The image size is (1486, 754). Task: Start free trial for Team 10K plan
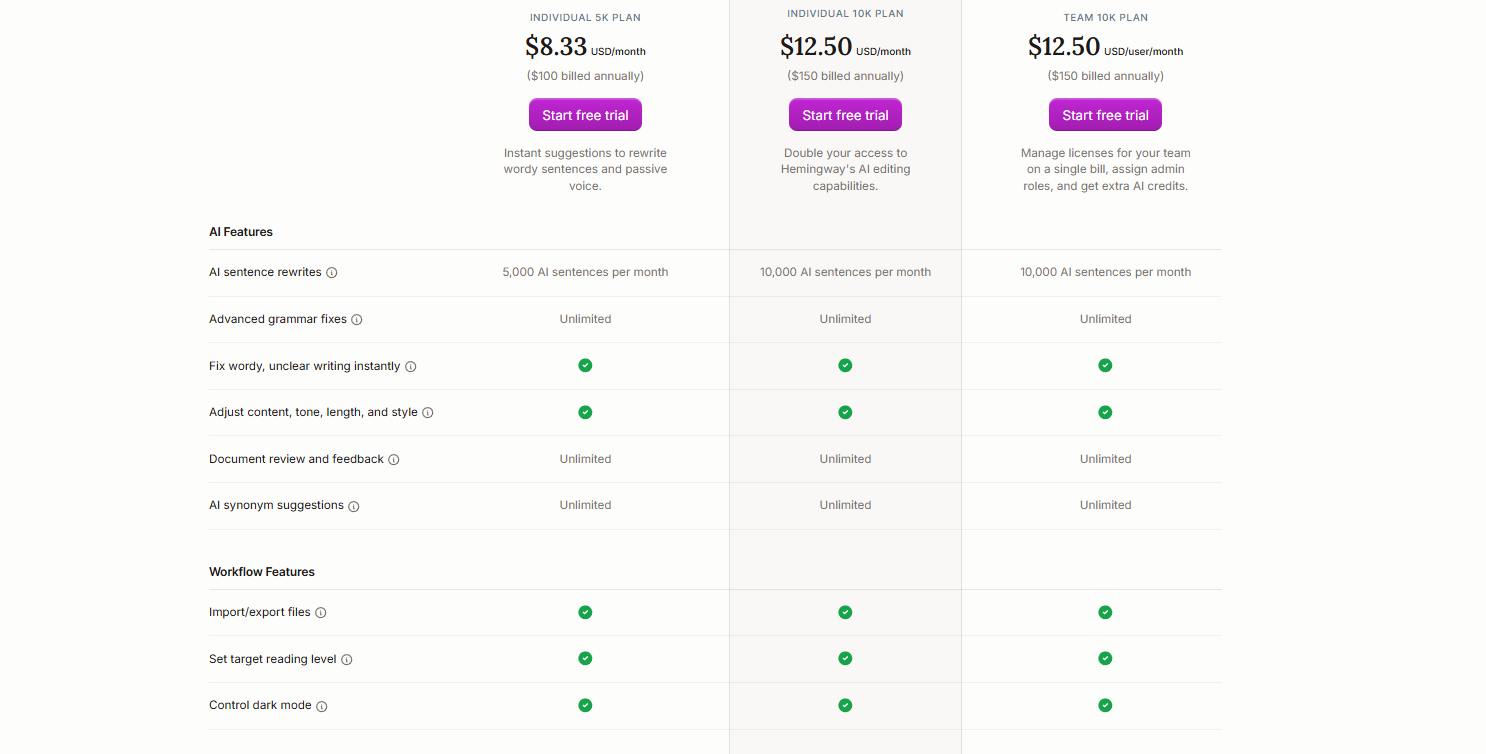click(1105, 115)
